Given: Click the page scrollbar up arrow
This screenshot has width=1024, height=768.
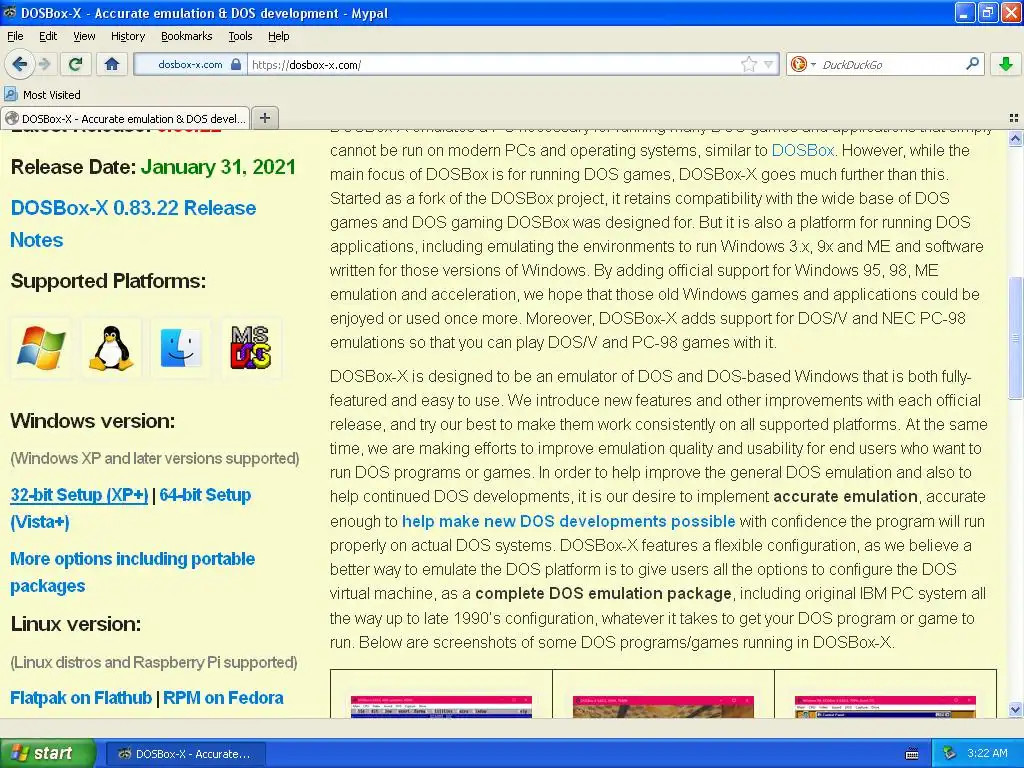Looking at the screenshot, I should tap(1015, 138).
